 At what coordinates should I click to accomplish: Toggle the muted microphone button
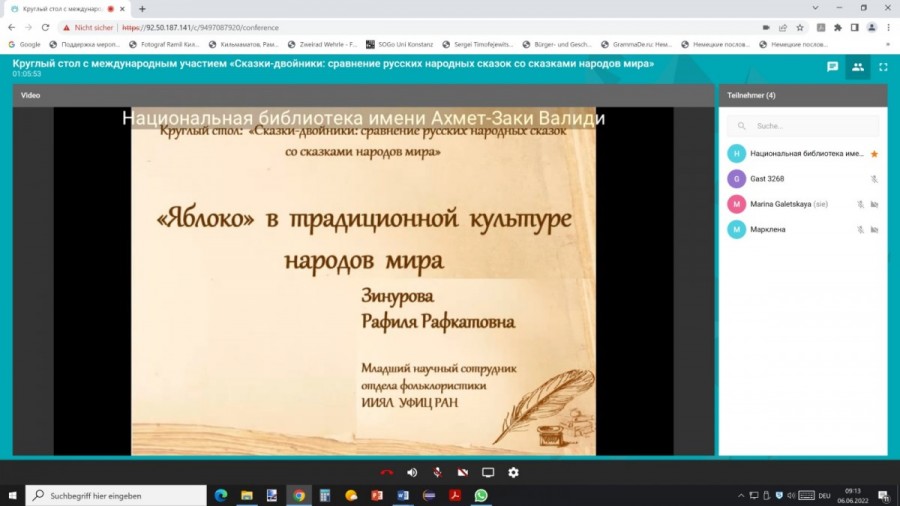click(437, 472)
